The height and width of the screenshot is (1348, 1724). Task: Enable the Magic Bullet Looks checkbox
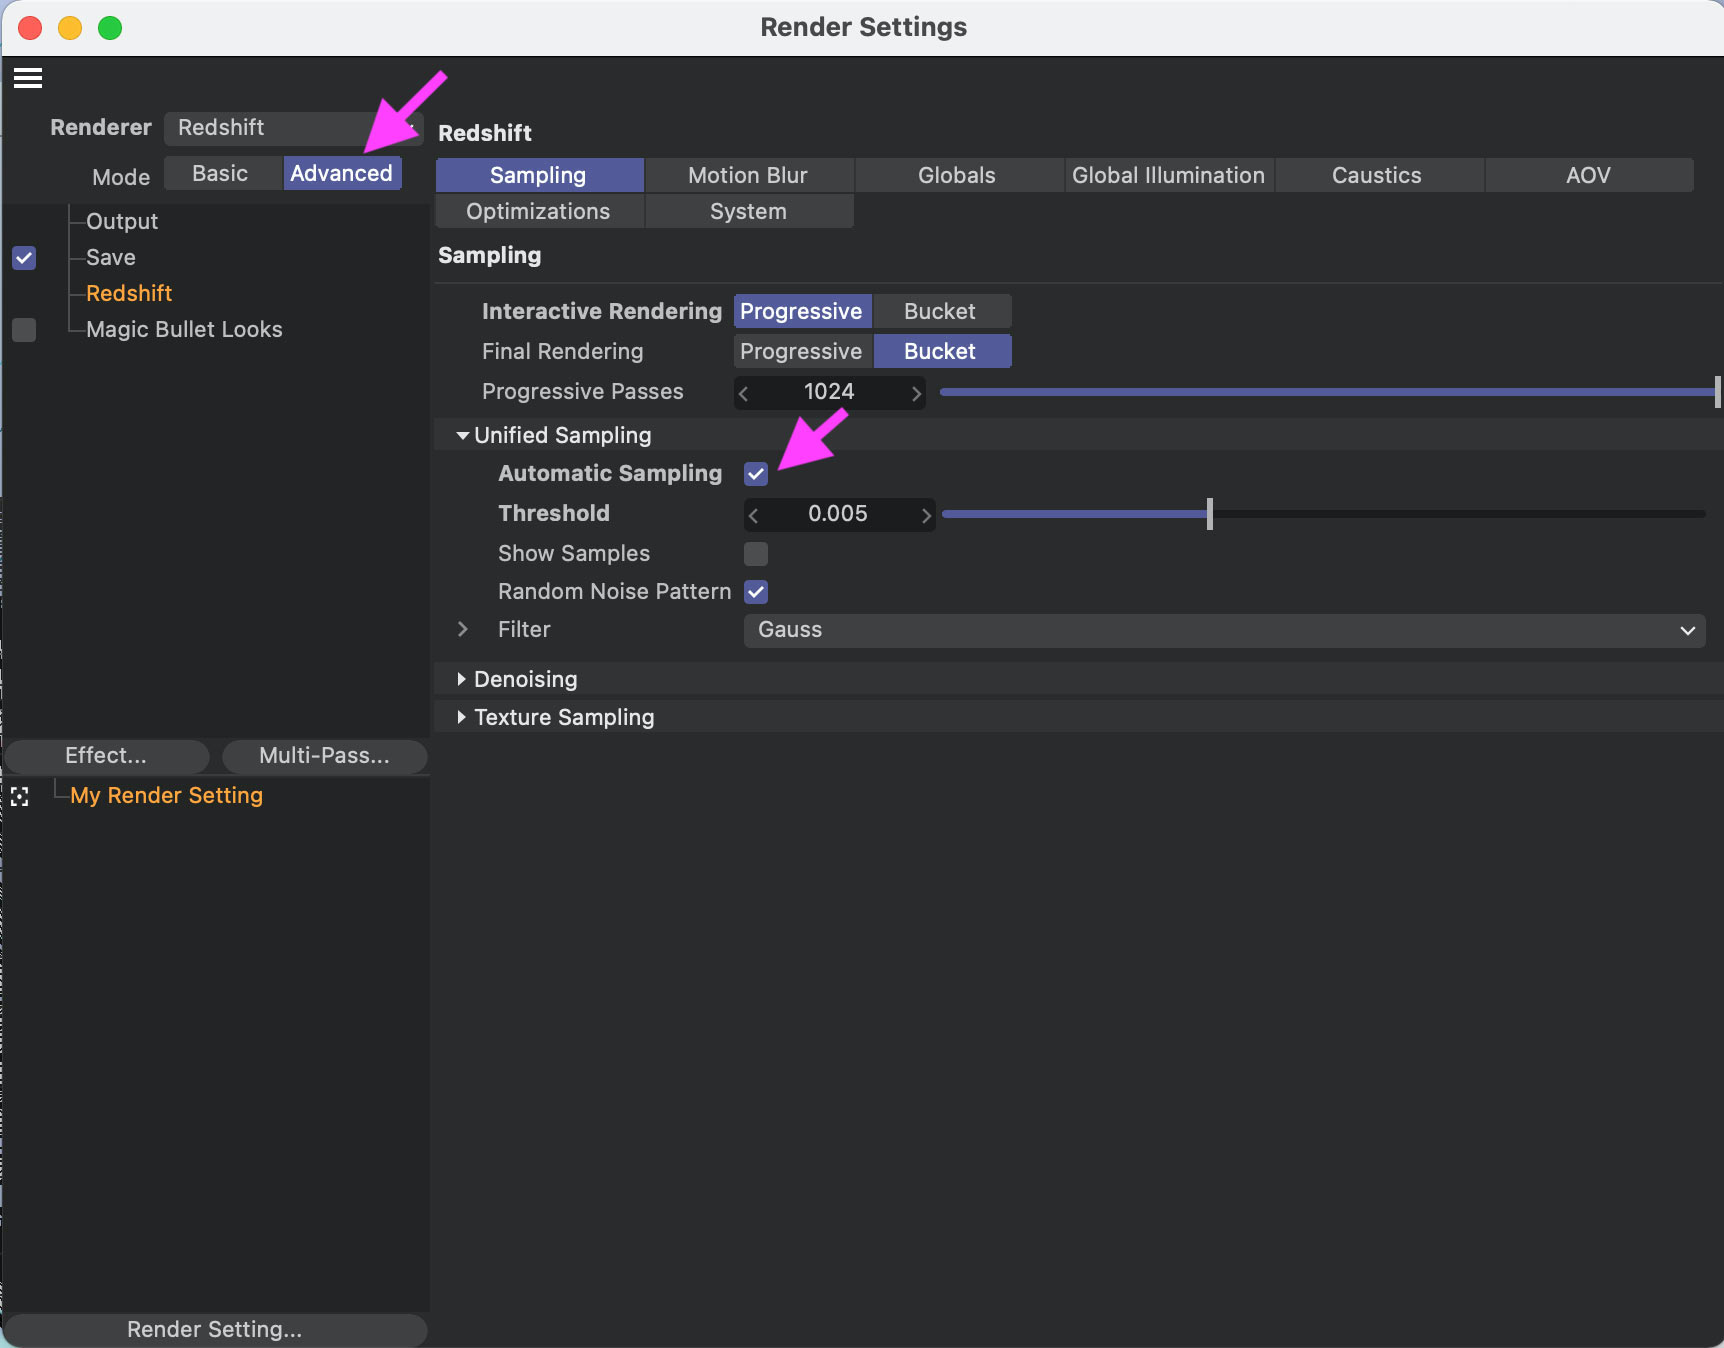pos(24,330)
